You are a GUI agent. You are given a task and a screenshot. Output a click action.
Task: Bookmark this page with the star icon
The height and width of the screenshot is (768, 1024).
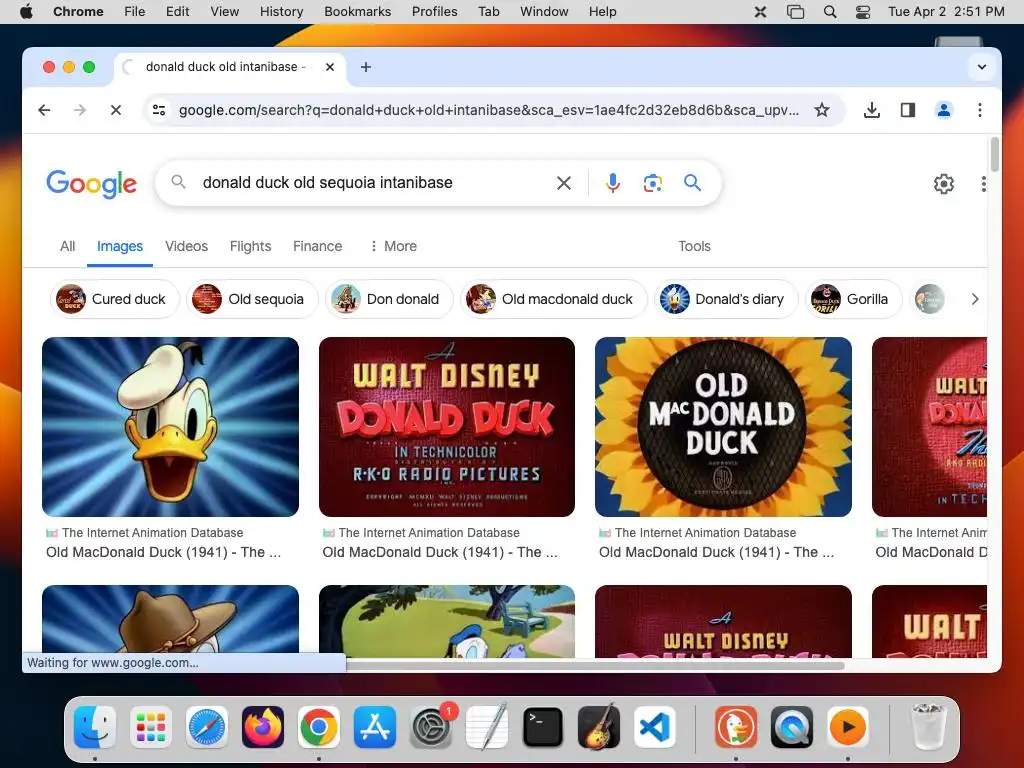click(x=822, y=110)
